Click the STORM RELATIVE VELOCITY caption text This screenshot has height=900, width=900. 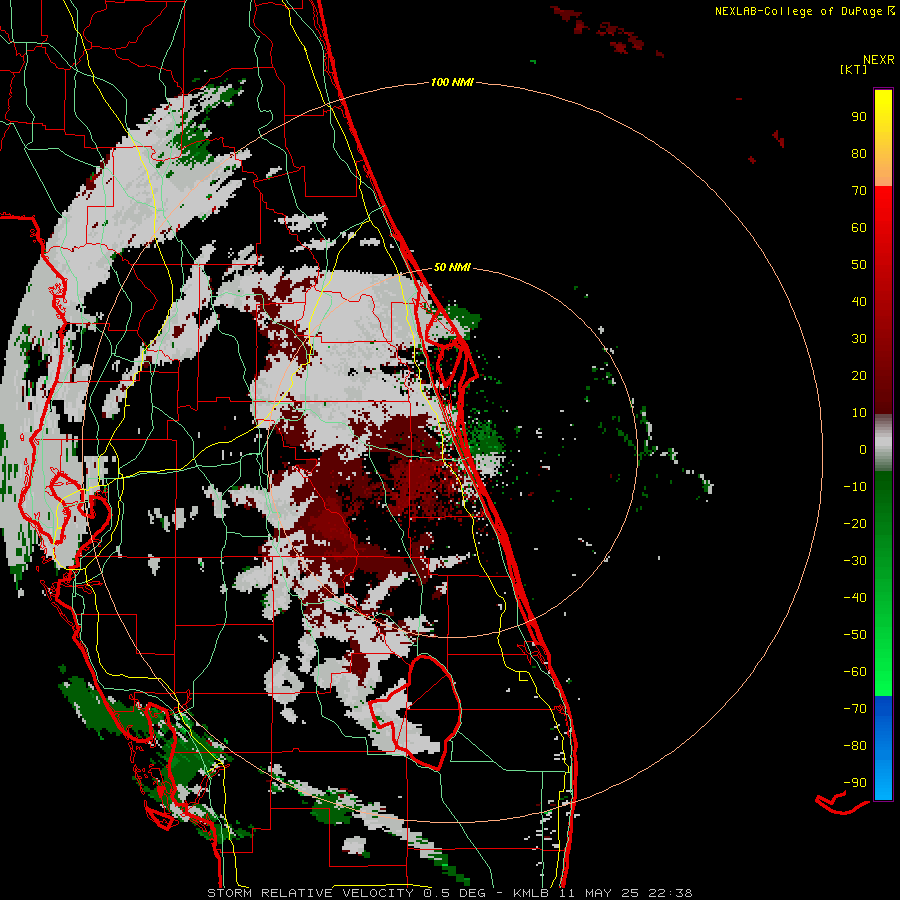click(310, 893)
